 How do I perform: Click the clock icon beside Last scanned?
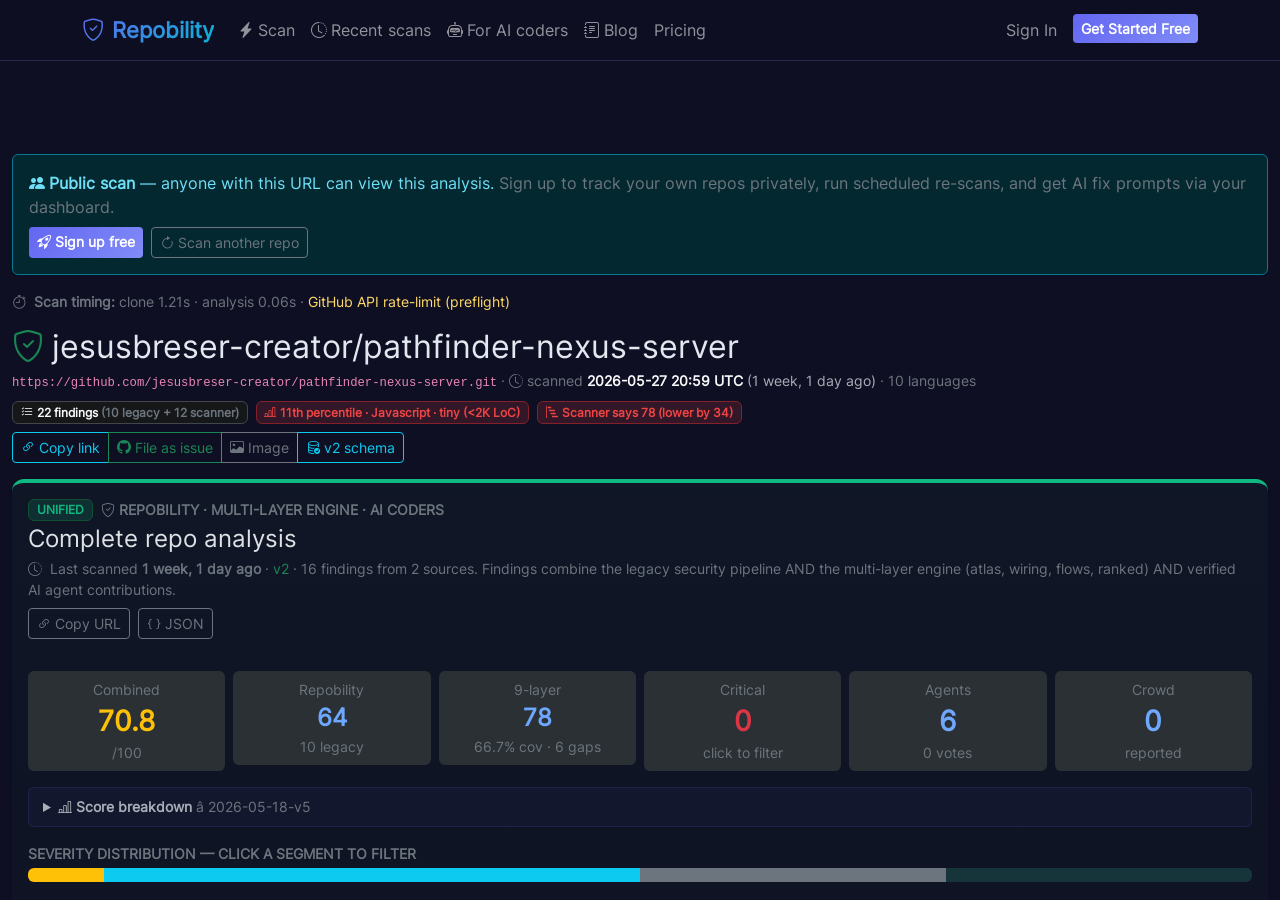pos(35,569)
